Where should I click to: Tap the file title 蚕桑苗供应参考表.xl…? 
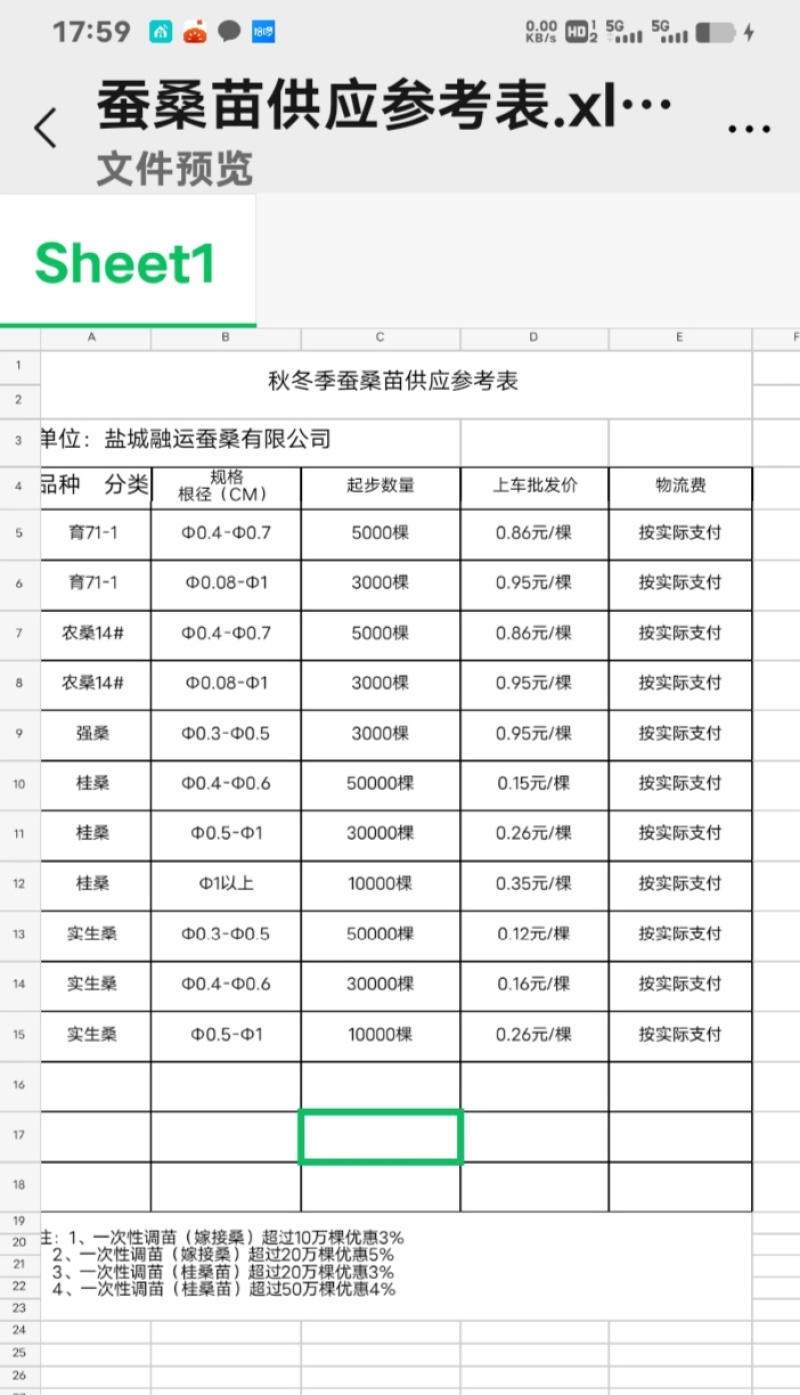coord(384,108)
